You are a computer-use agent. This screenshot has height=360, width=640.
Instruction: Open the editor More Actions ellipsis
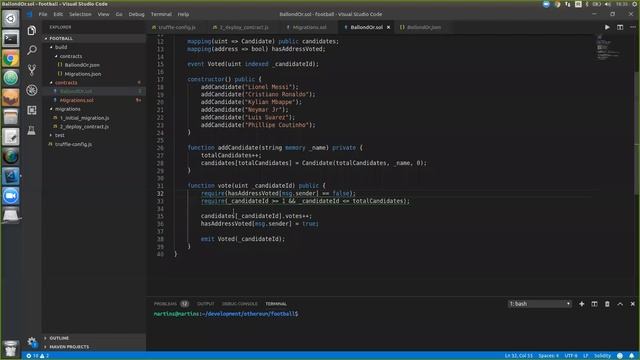[632, 27]
